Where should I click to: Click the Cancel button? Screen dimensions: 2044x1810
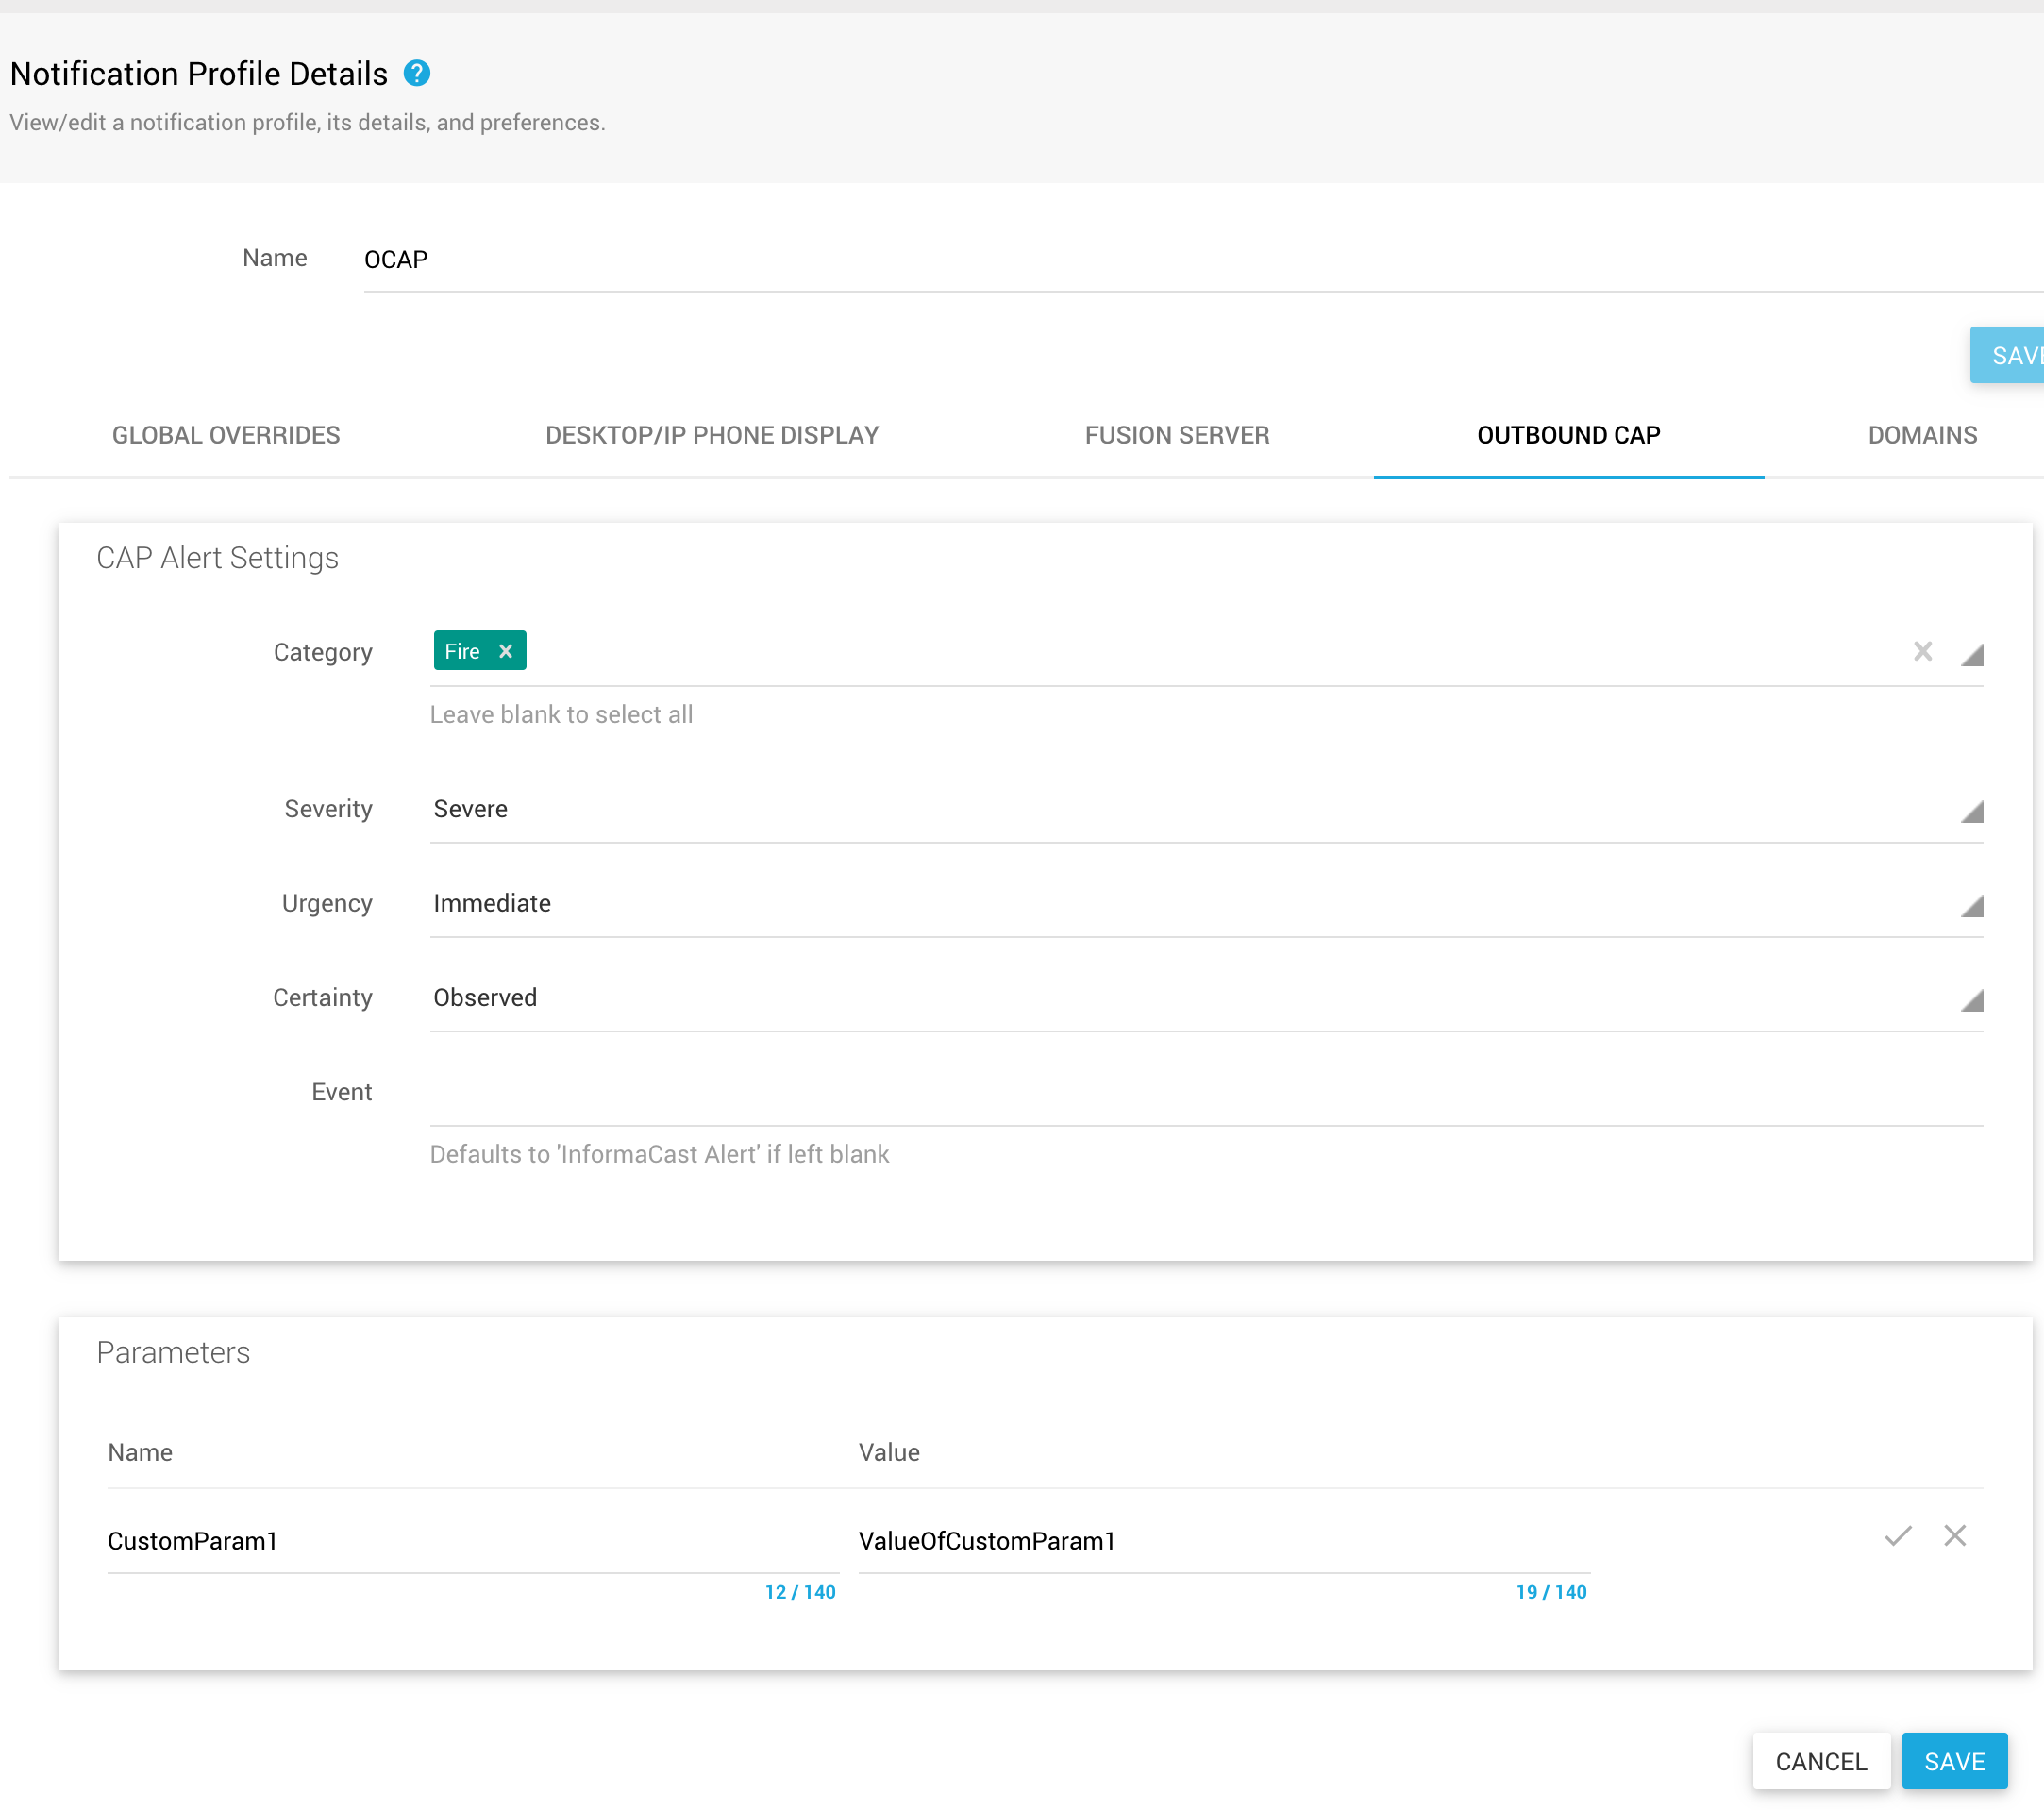point(1821,1761)
